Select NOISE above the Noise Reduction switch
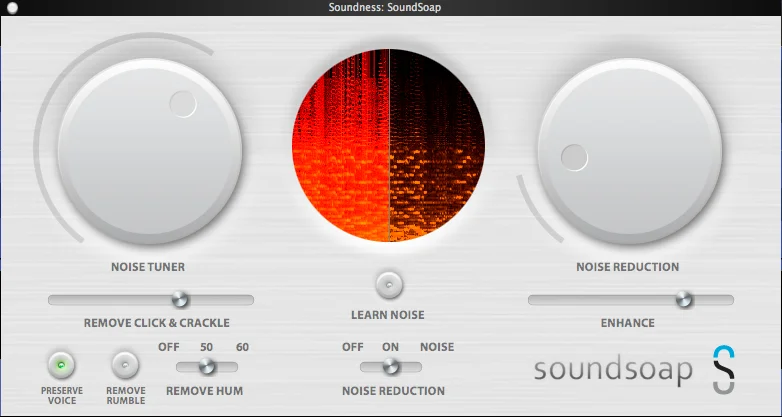 (437, 347)
